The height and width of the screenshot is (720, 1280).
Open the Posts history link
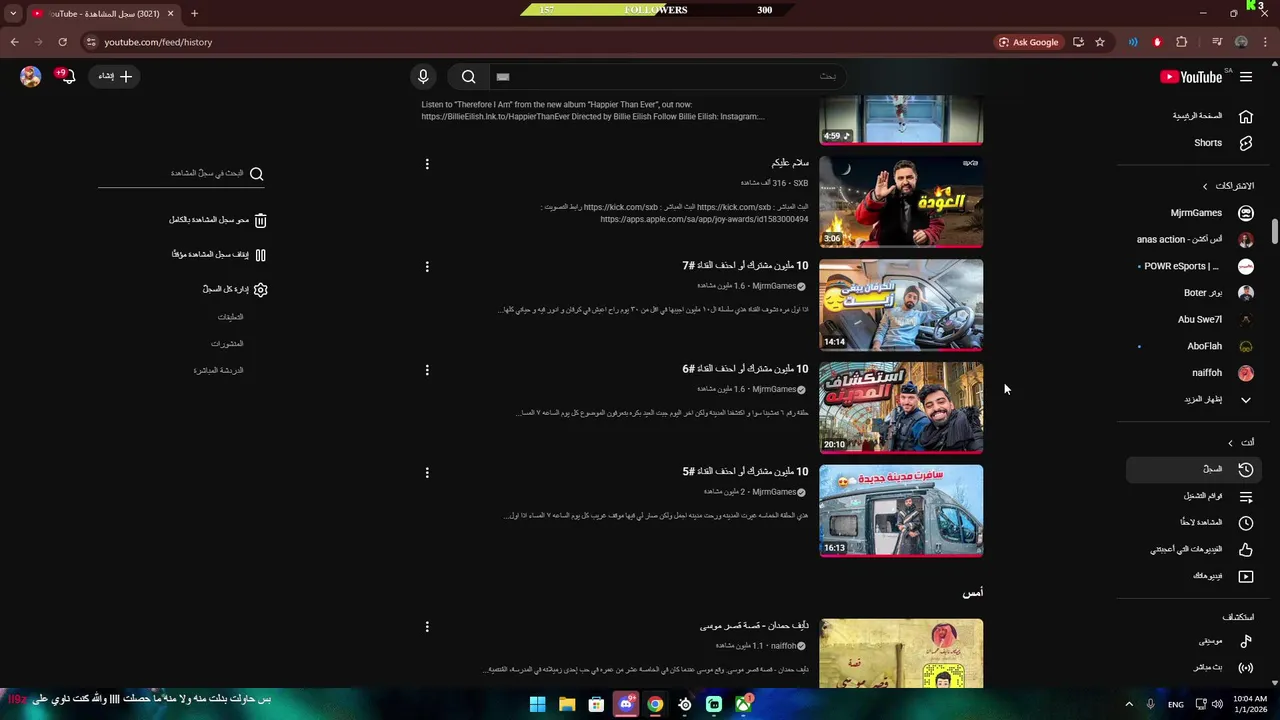(x=227, y=344)
